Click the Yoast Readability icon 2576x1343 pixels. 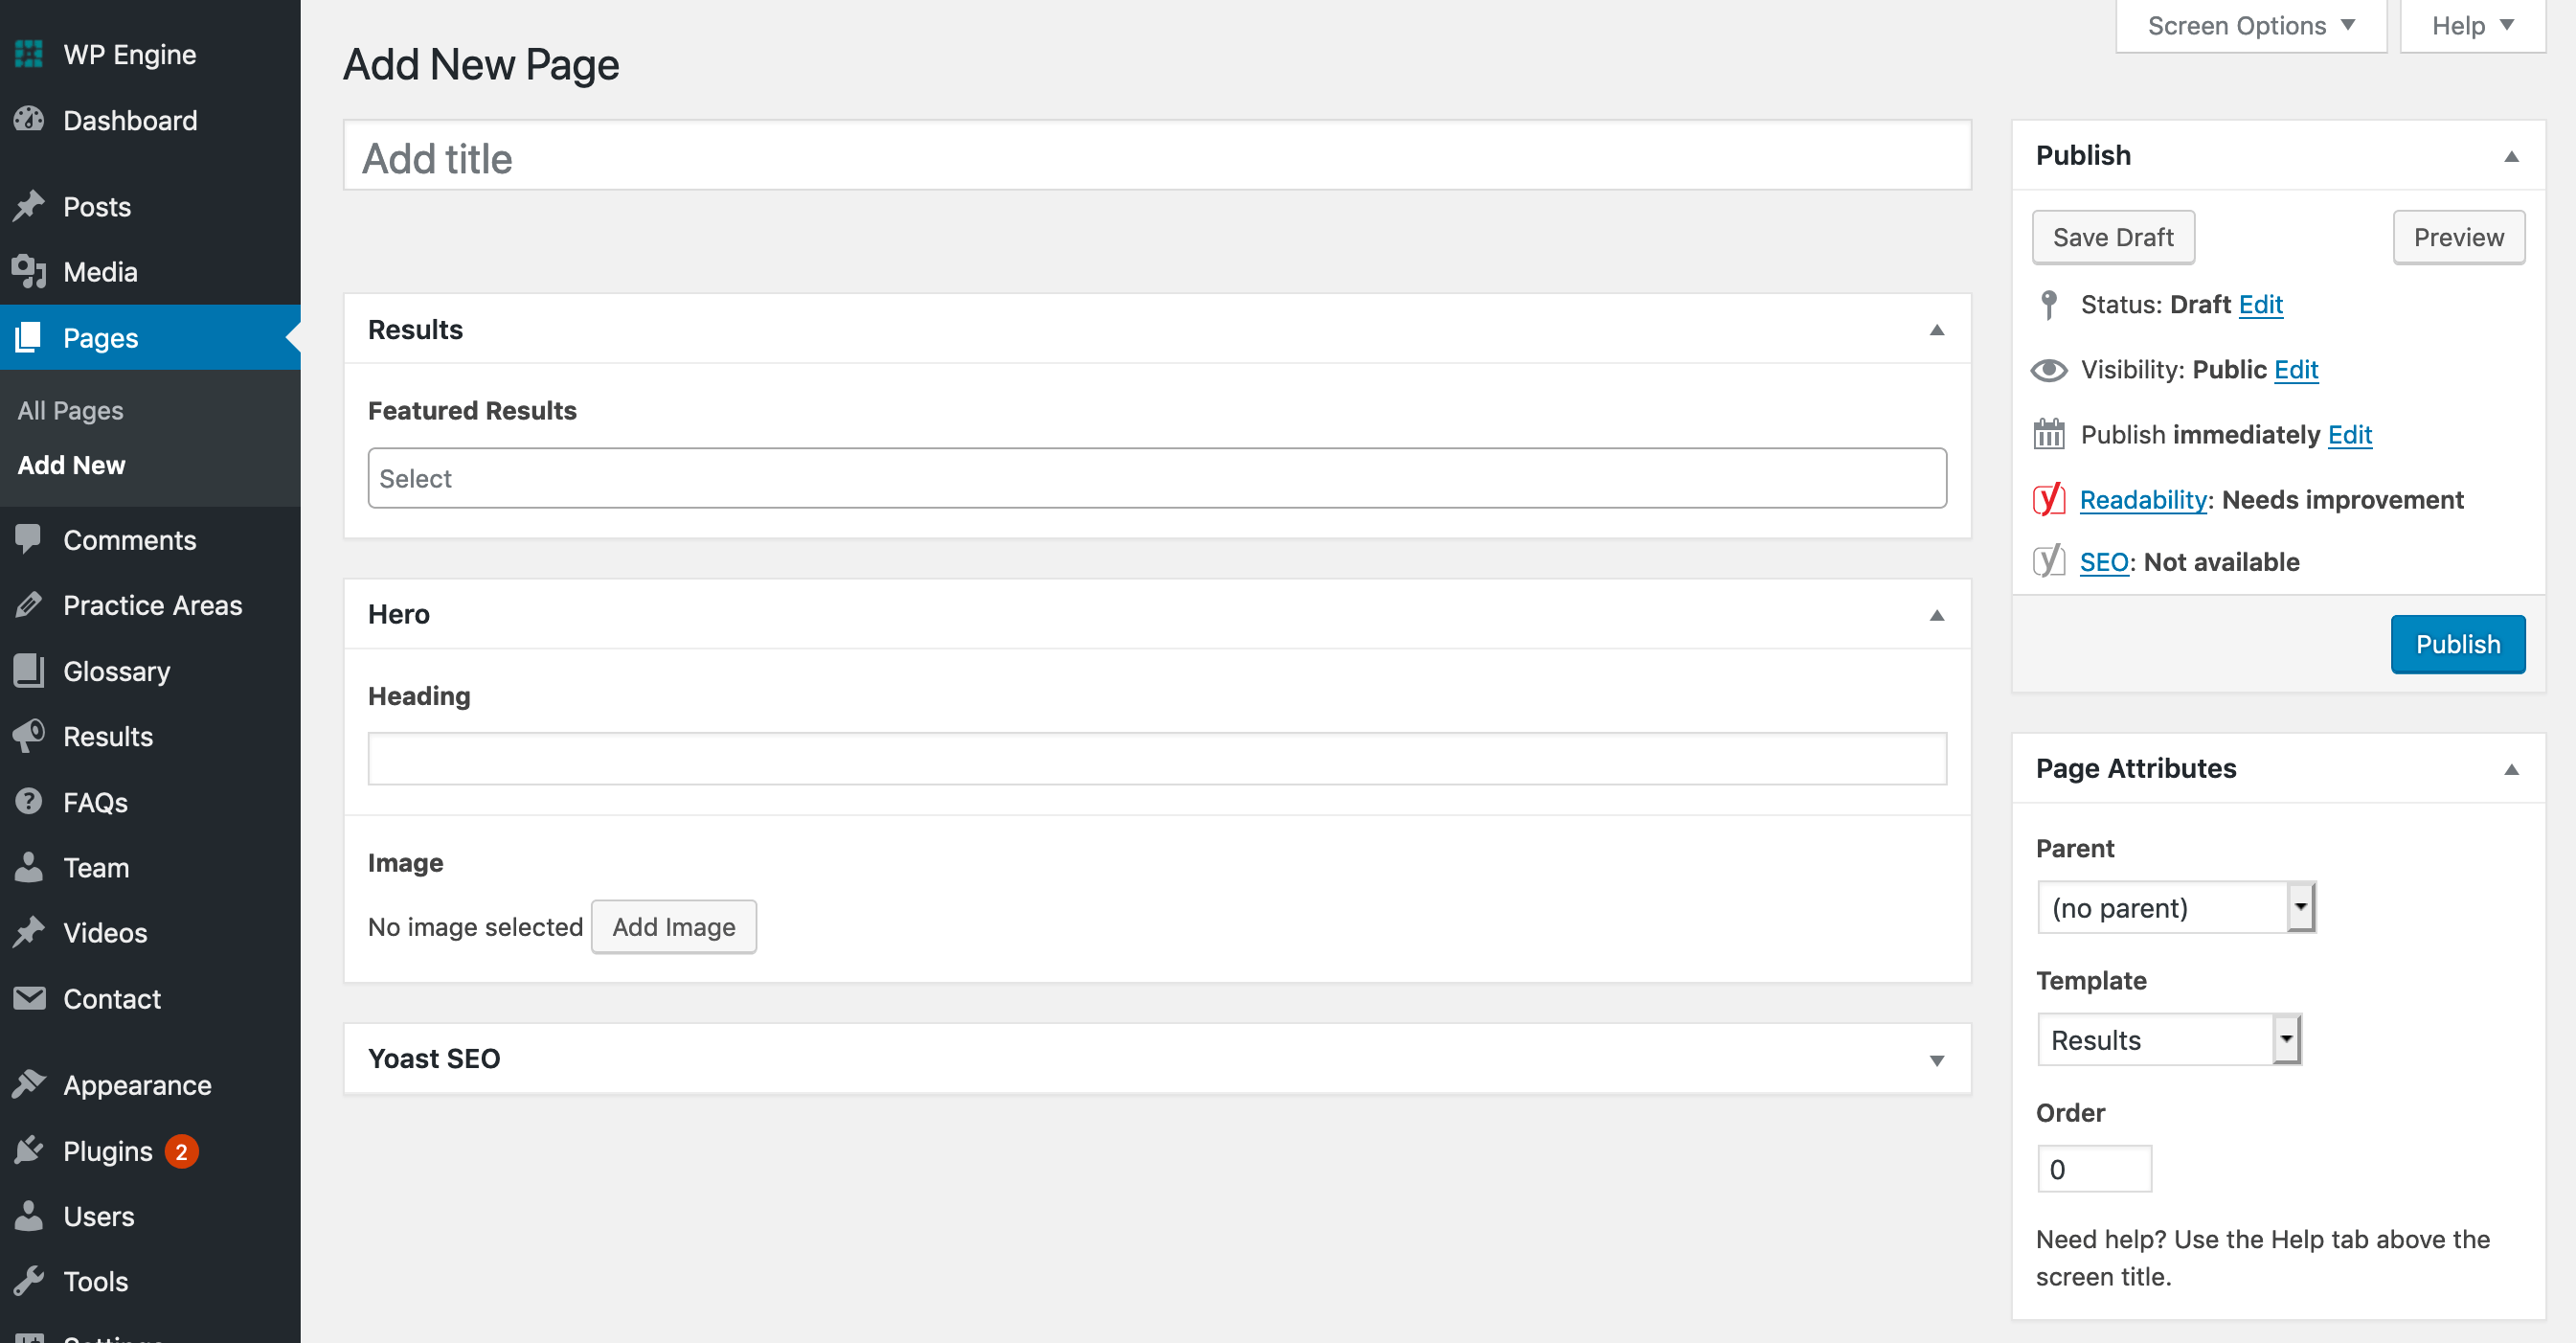(2048, 498)
